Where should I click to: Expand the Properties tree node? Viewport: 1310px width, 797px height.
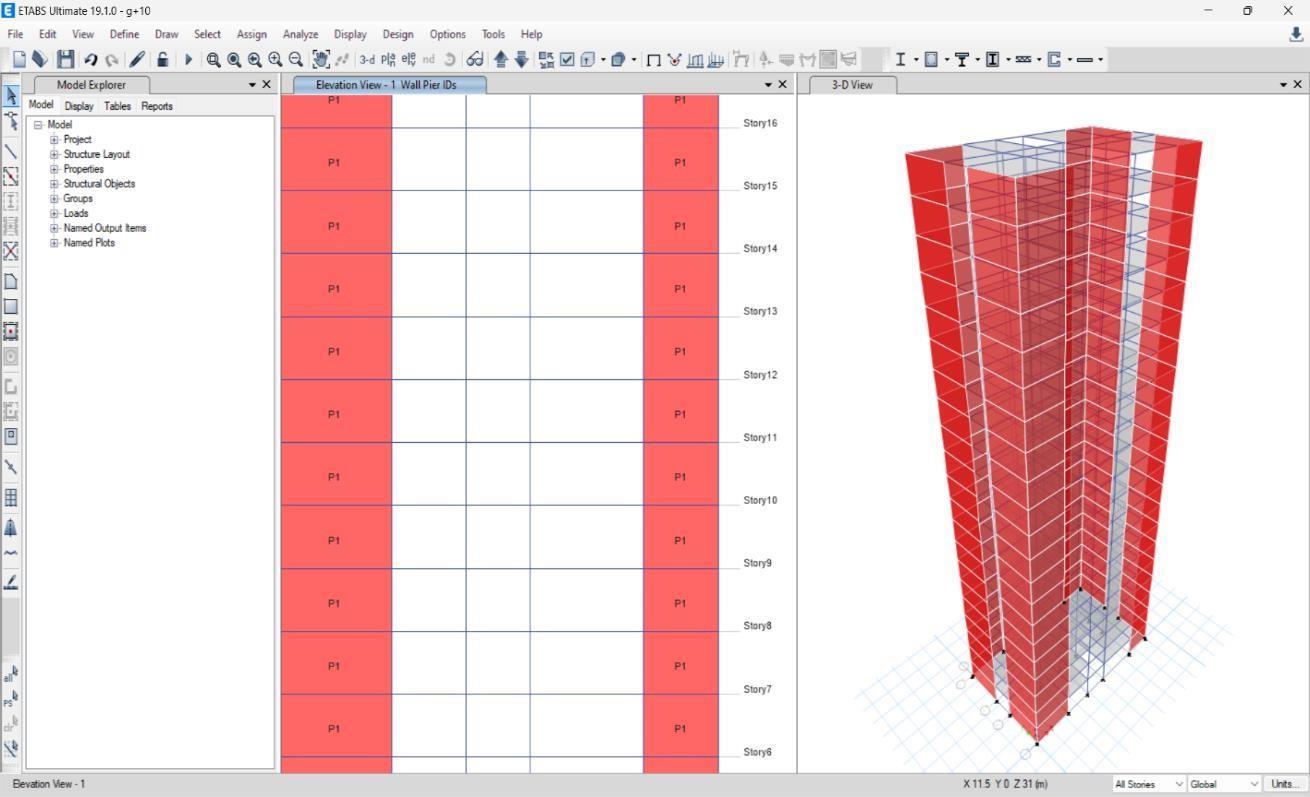point(55,169)
